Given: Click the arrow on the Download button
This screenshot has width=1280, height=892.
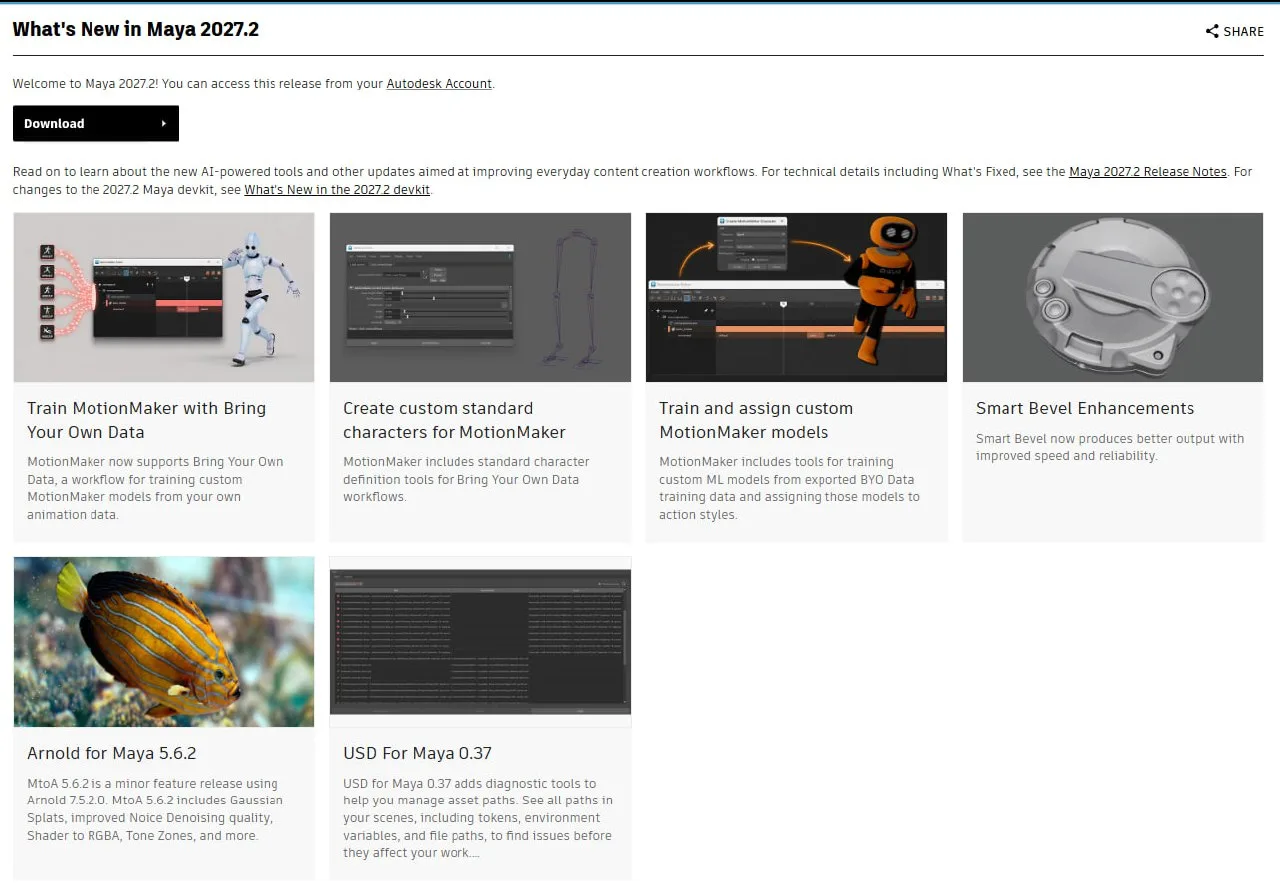Looking at the screenshot, I should pyautogui.click(x=163, y=124).
